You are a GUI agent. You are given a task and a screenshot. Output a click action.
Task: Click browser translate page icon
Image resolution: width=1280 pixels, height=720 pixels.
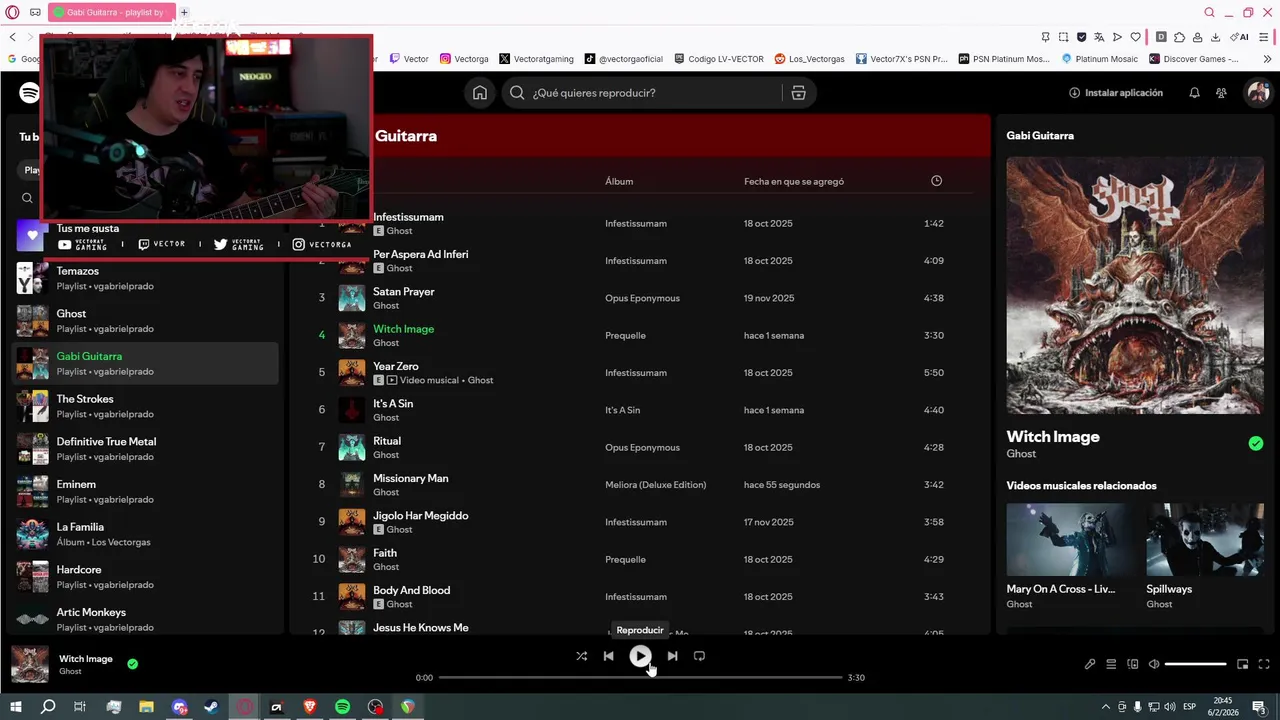(x=1099, y=37)
